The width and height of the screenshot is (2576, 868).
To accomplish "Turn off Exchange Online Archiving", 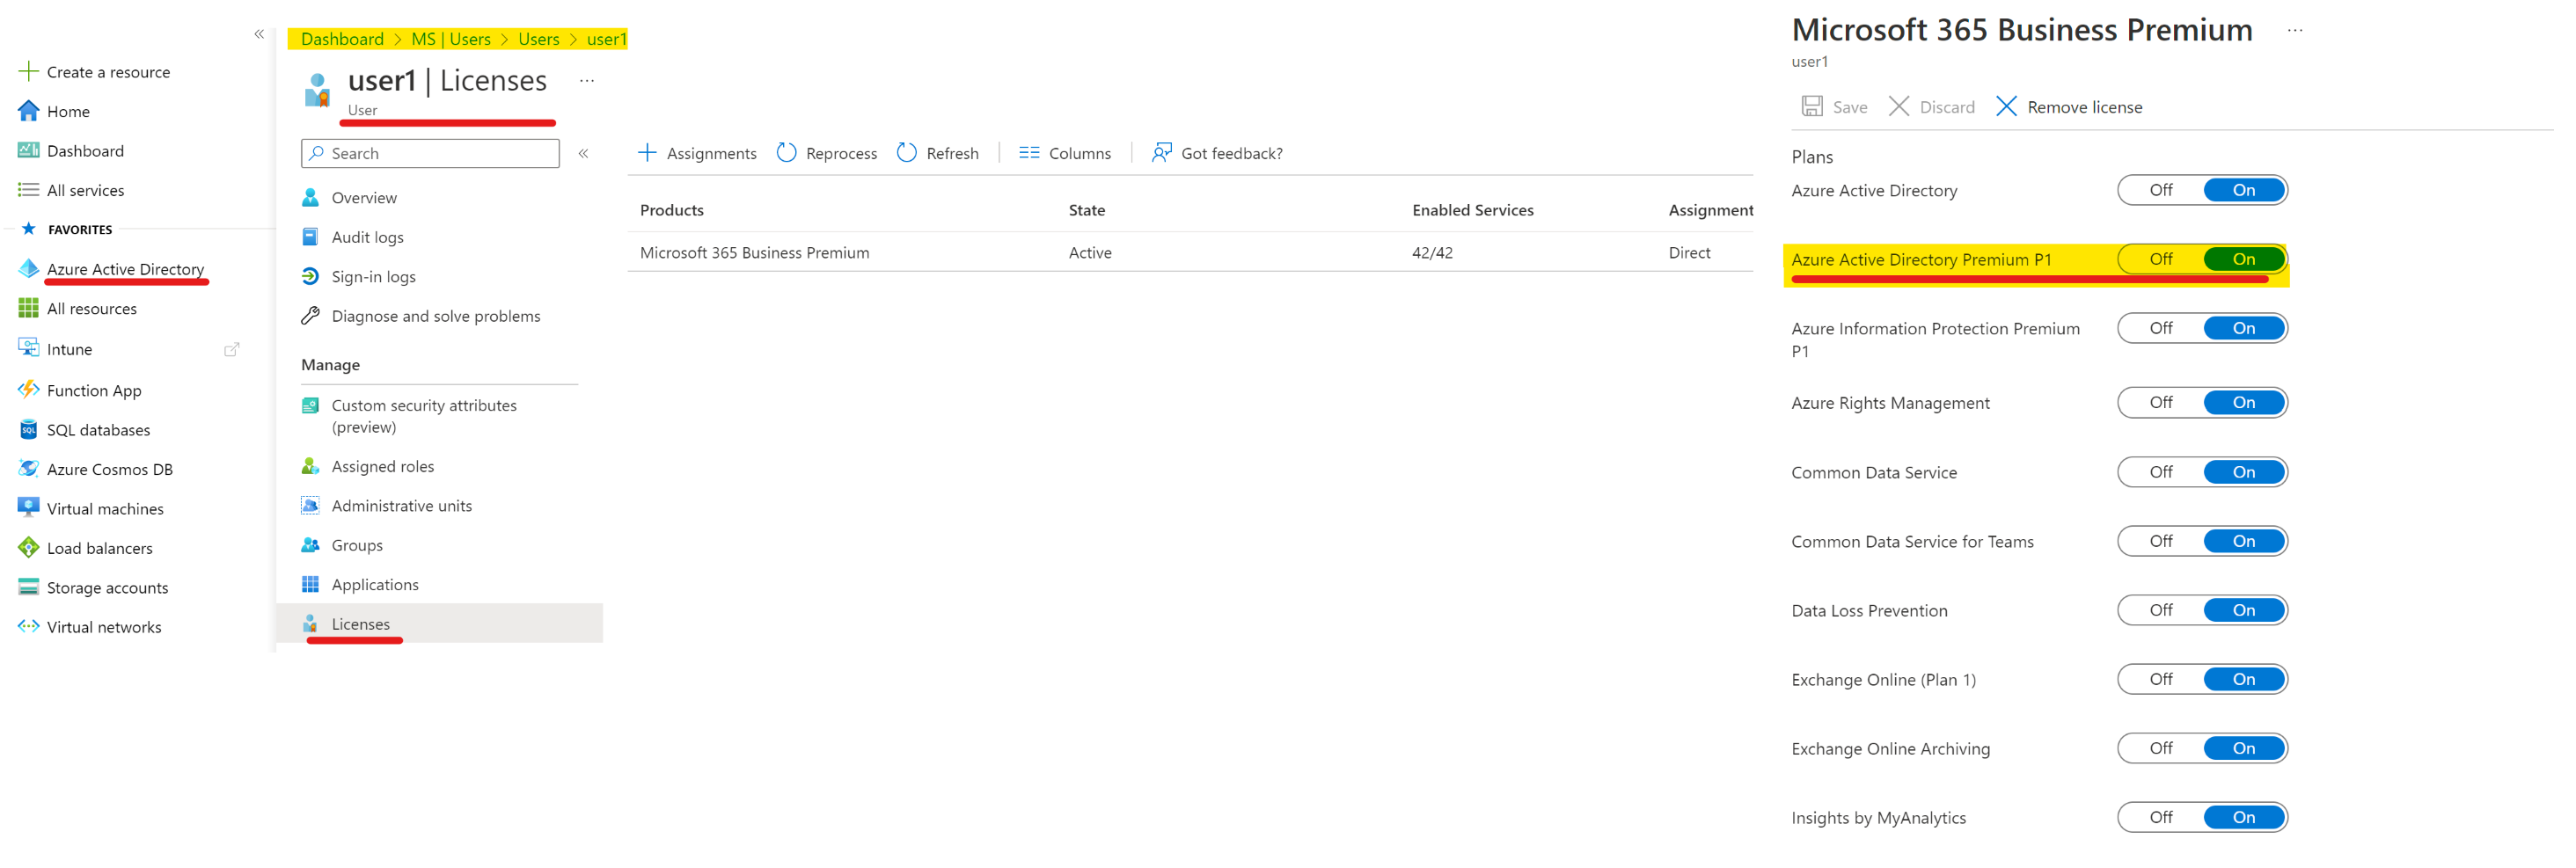I will coord(2160,748).
